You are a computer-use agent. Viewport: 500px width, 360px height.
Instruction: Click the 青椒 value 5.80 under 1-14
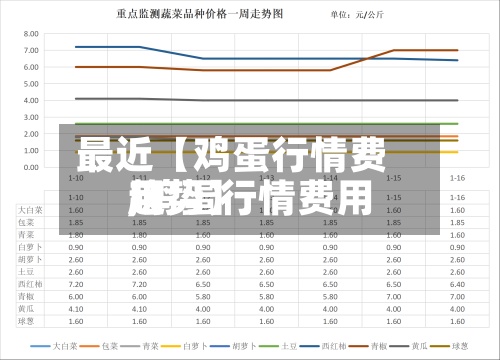click(330, 297)
